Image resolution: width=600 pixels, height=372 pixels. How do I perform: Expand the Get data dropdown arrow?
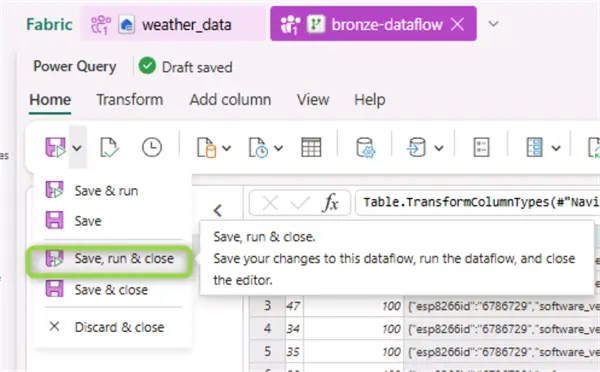coord(227,148)
